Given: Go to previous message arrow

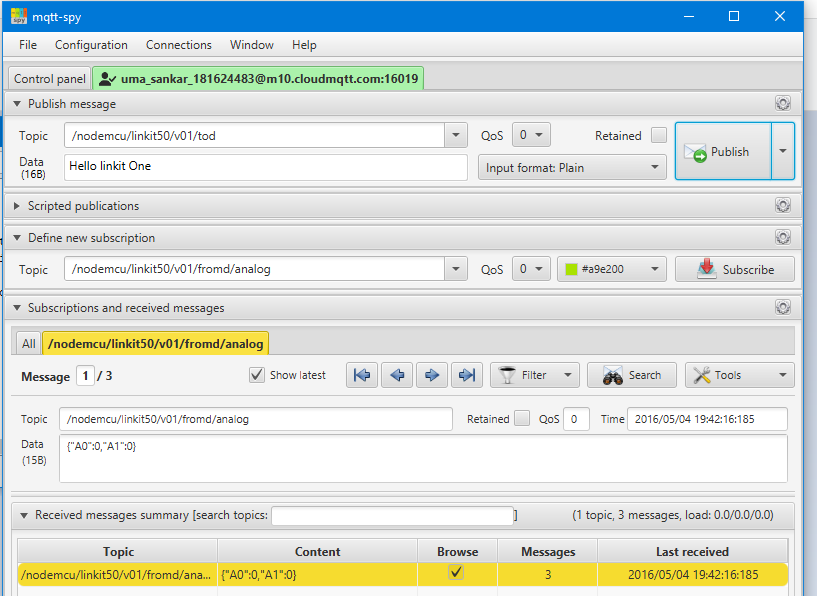Looking at the screenshot, I should coord(397,375).
